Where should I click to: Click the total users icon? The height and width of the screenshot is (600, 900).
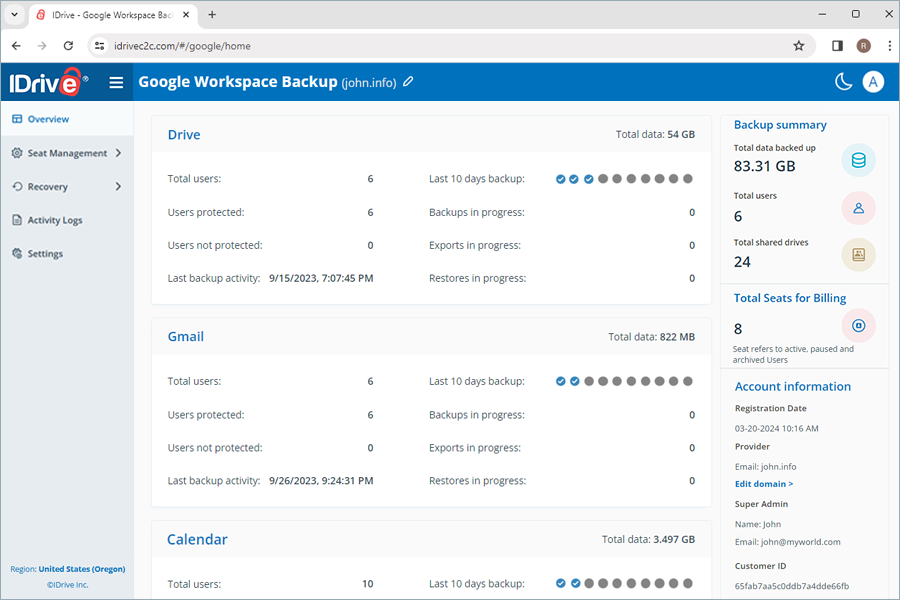(x=857, y=208)
